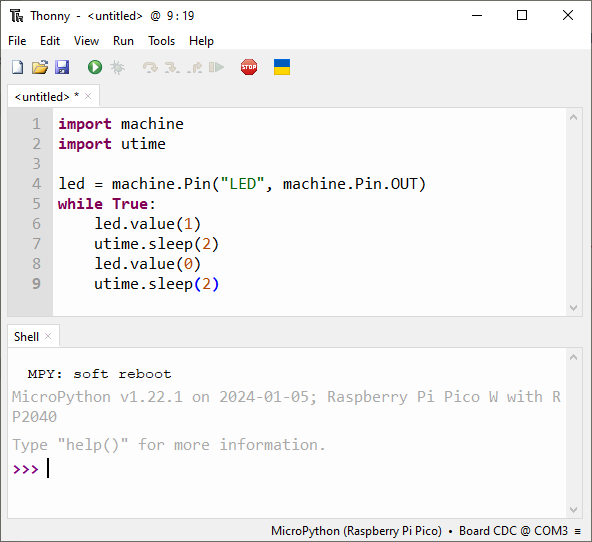Start debugging with the bug icon
592x542 pixels.
[117, 67]
